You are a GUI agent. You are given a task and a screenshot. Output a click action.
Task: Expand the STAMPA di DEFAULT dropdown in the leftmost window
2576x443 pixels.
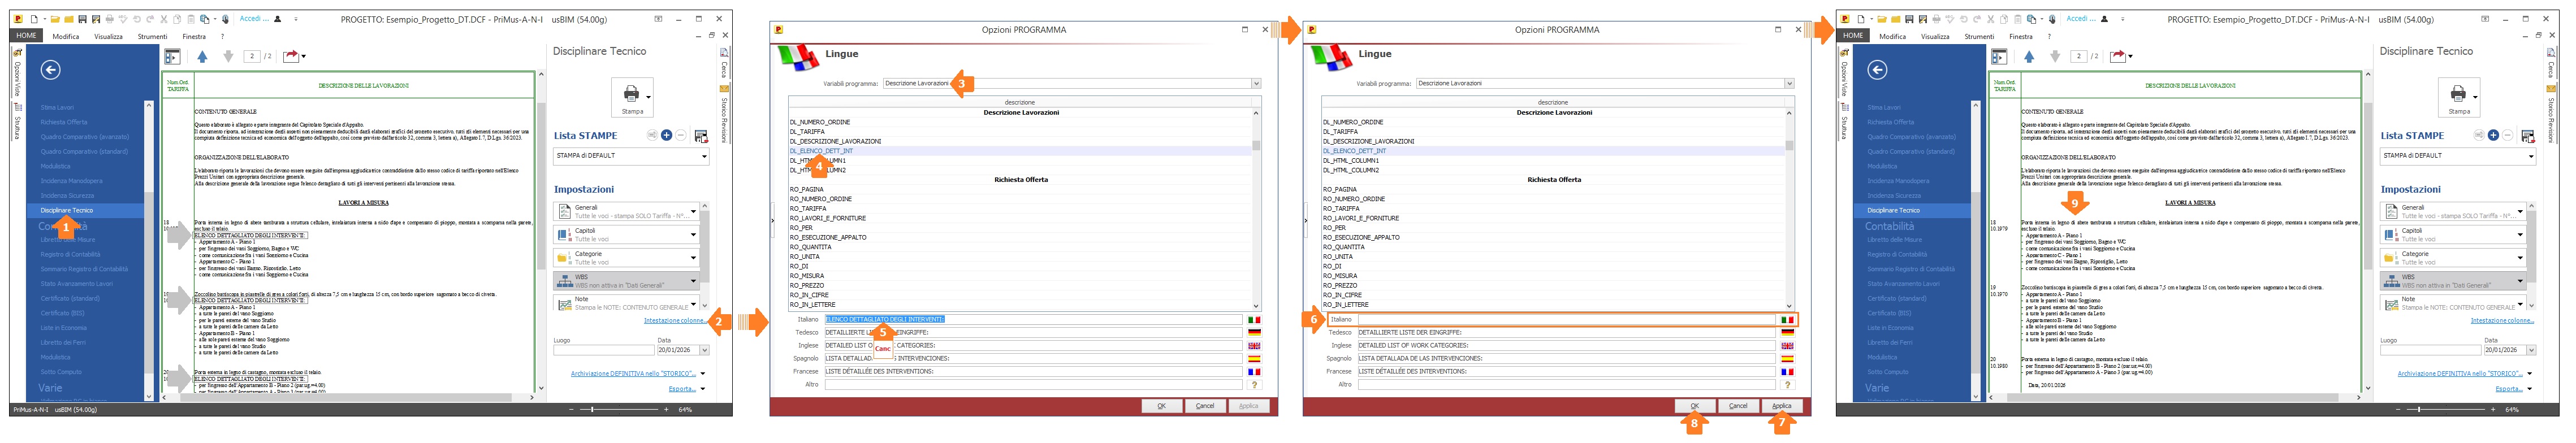click(x=704, y=156)
